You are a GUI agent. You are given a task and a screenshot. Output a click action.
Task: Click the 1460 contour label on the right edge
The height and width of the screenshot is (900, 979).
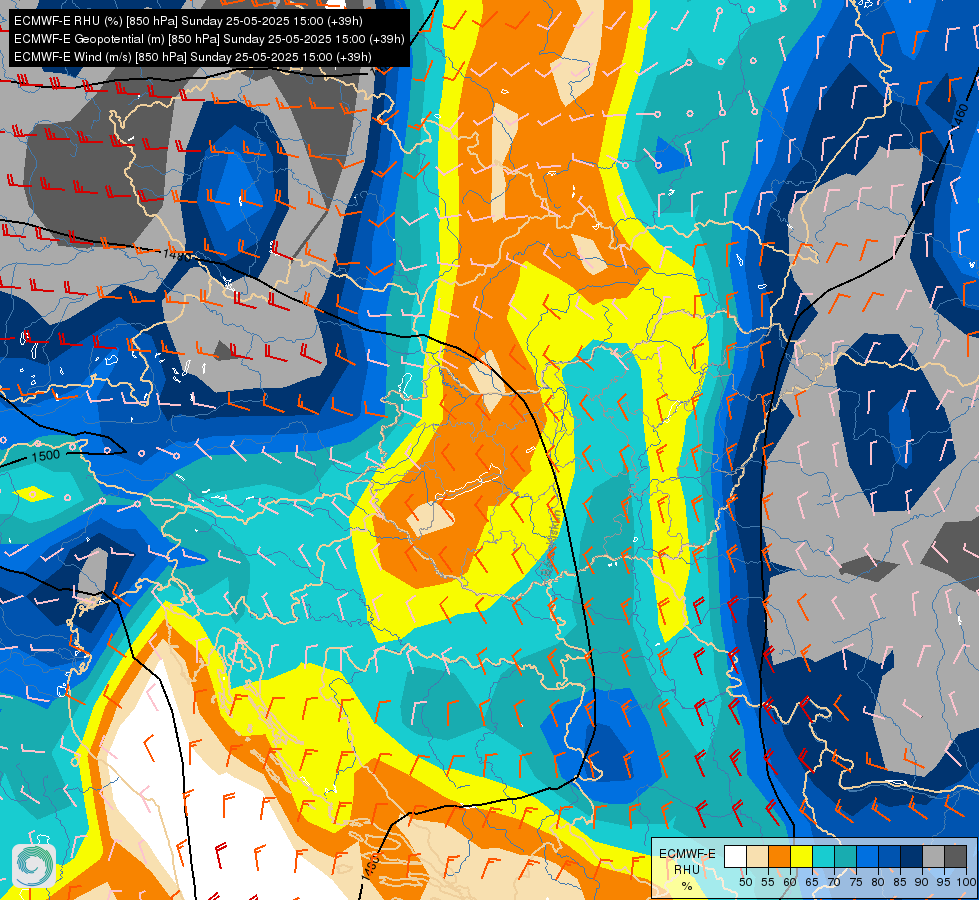[962, 118]
